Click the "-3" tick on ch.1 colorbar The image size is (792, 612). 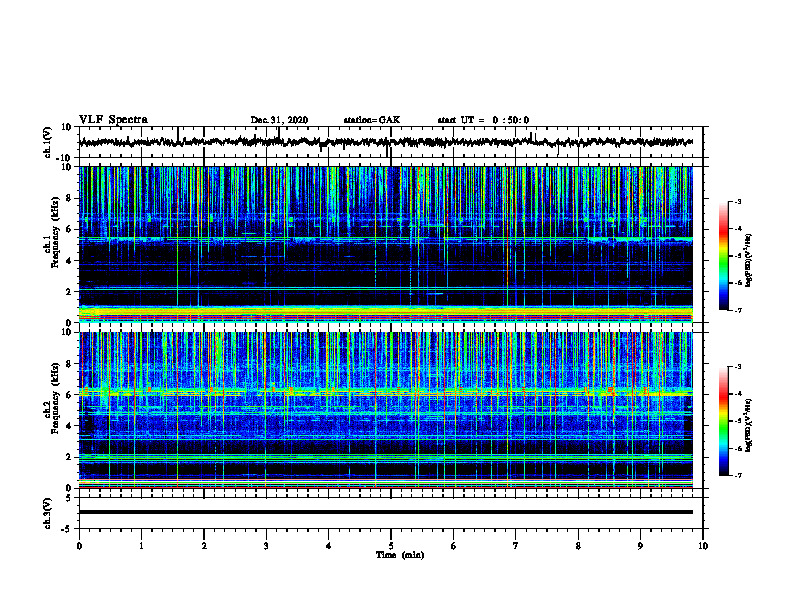737,201
